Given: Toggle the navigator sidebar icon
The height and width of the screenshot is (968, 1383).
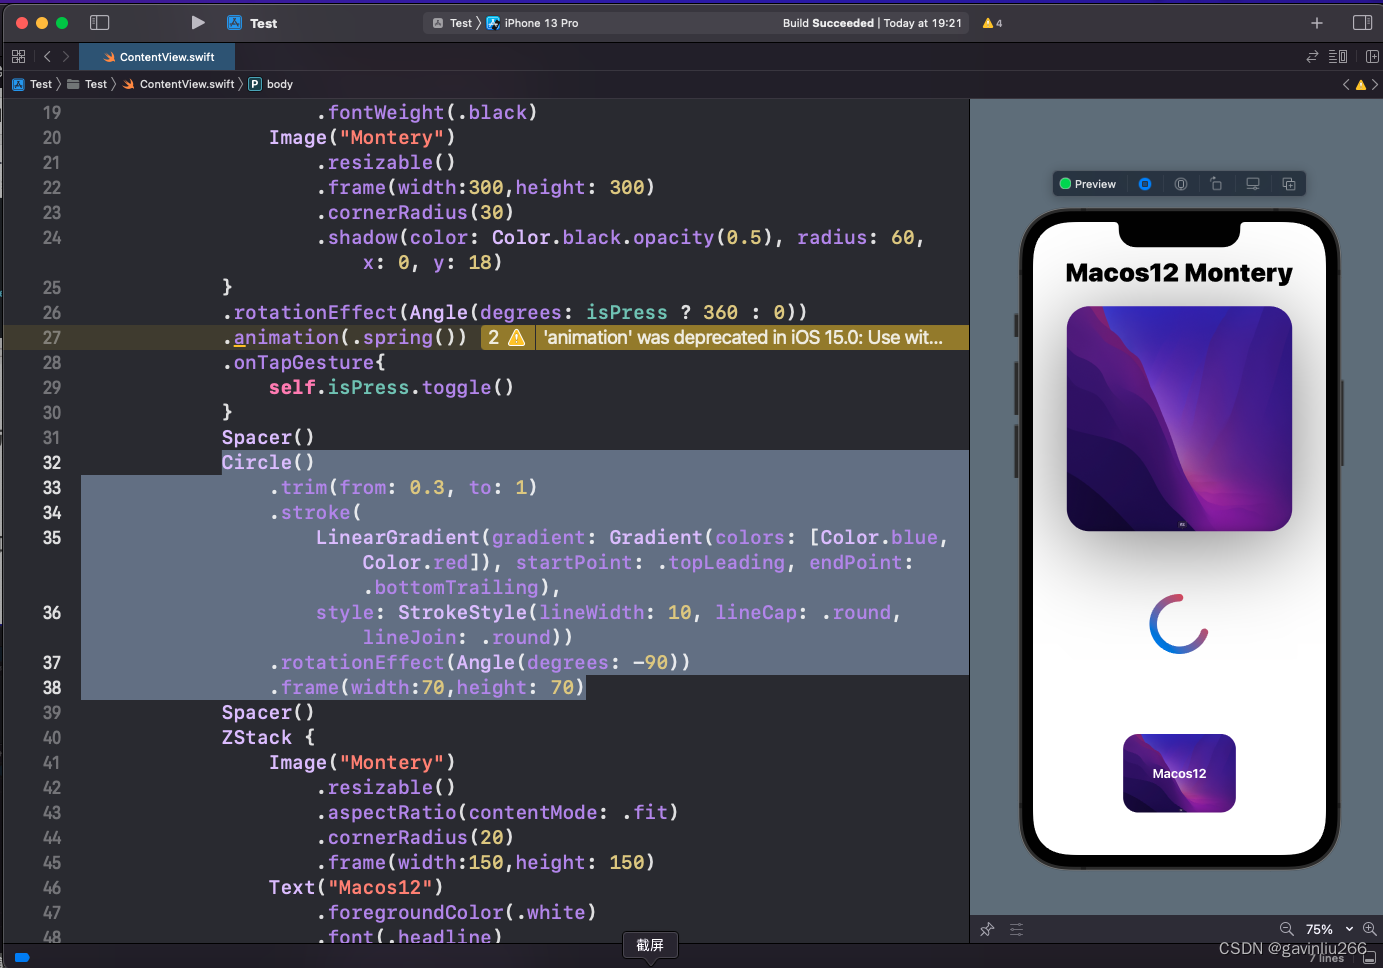Looking at the screenshot, I should [99, 22].
